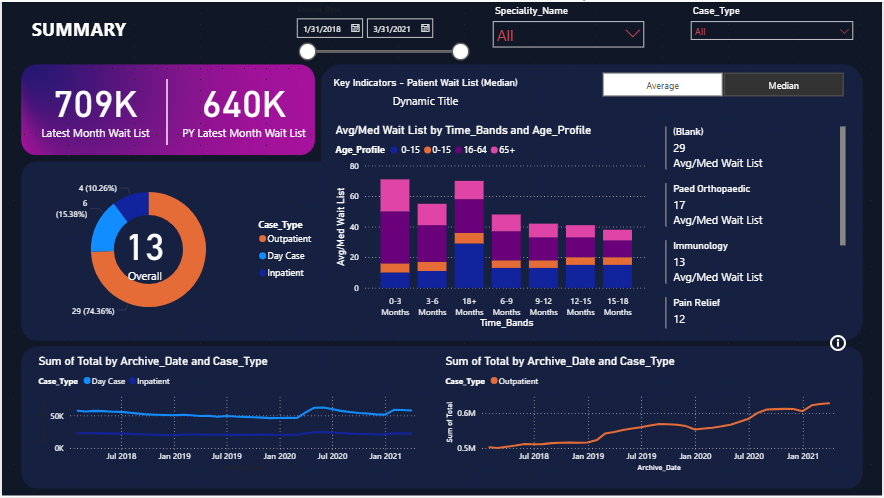Click the Inpatient legend marker beside the donut
This screenshot has width=884, height=498.
click(x=262, y=273)
